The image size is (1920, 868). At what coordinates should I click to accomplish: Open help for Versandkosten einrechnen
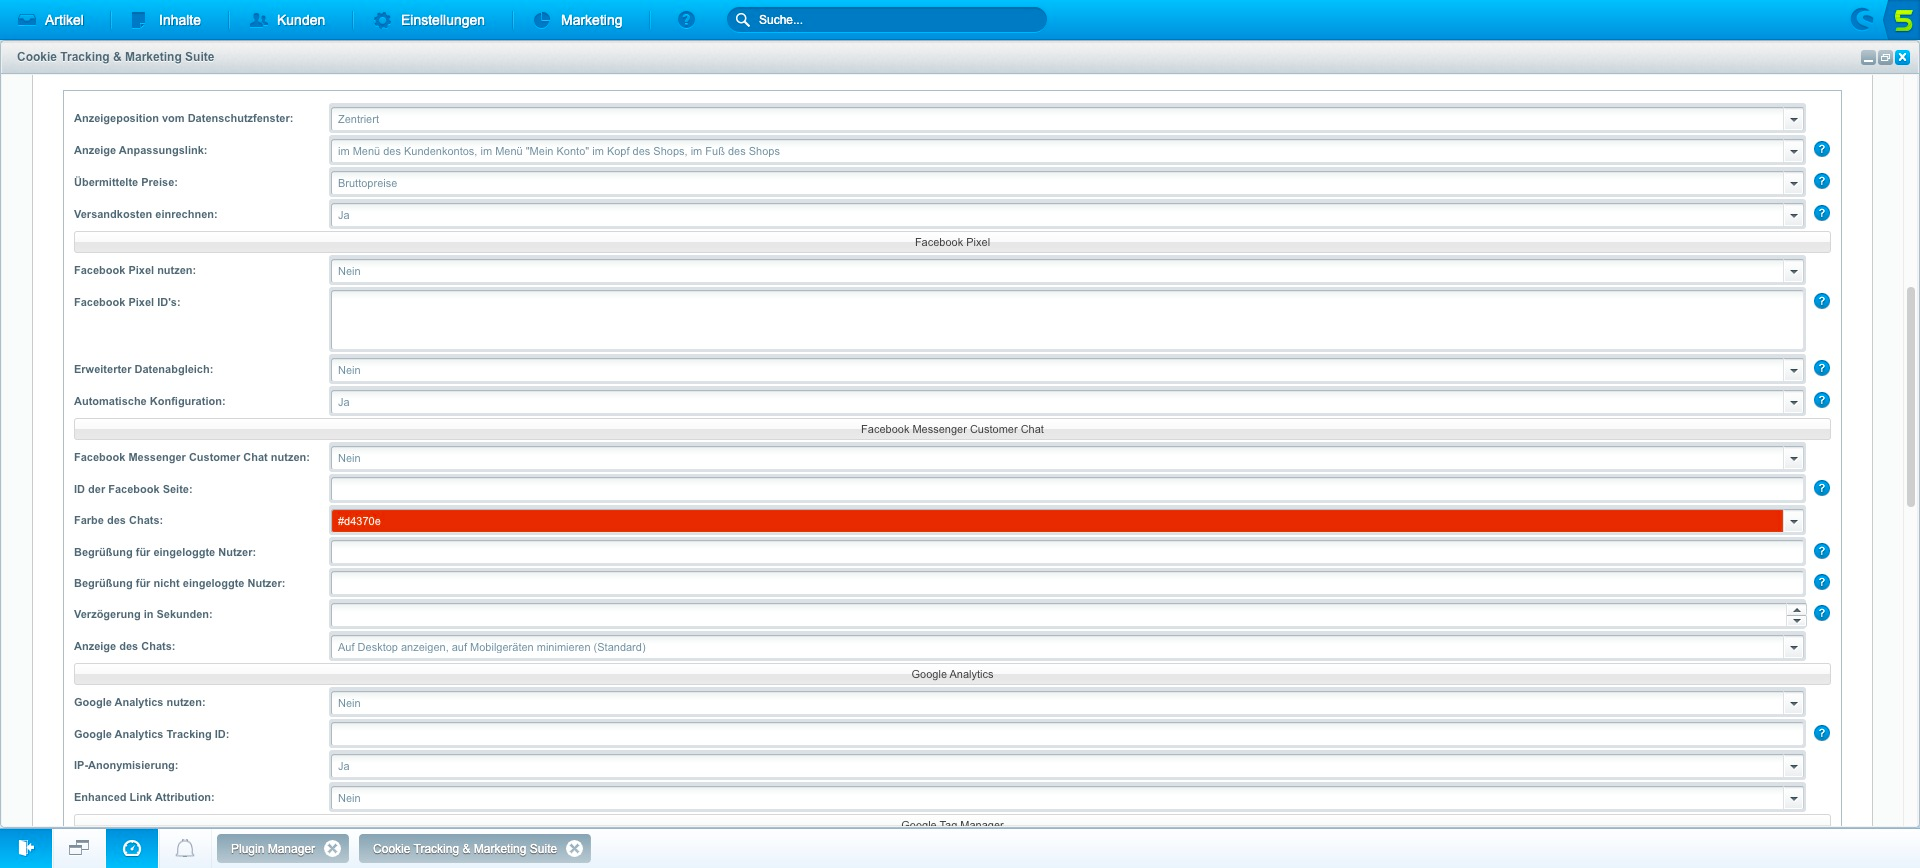point(1822,213)
